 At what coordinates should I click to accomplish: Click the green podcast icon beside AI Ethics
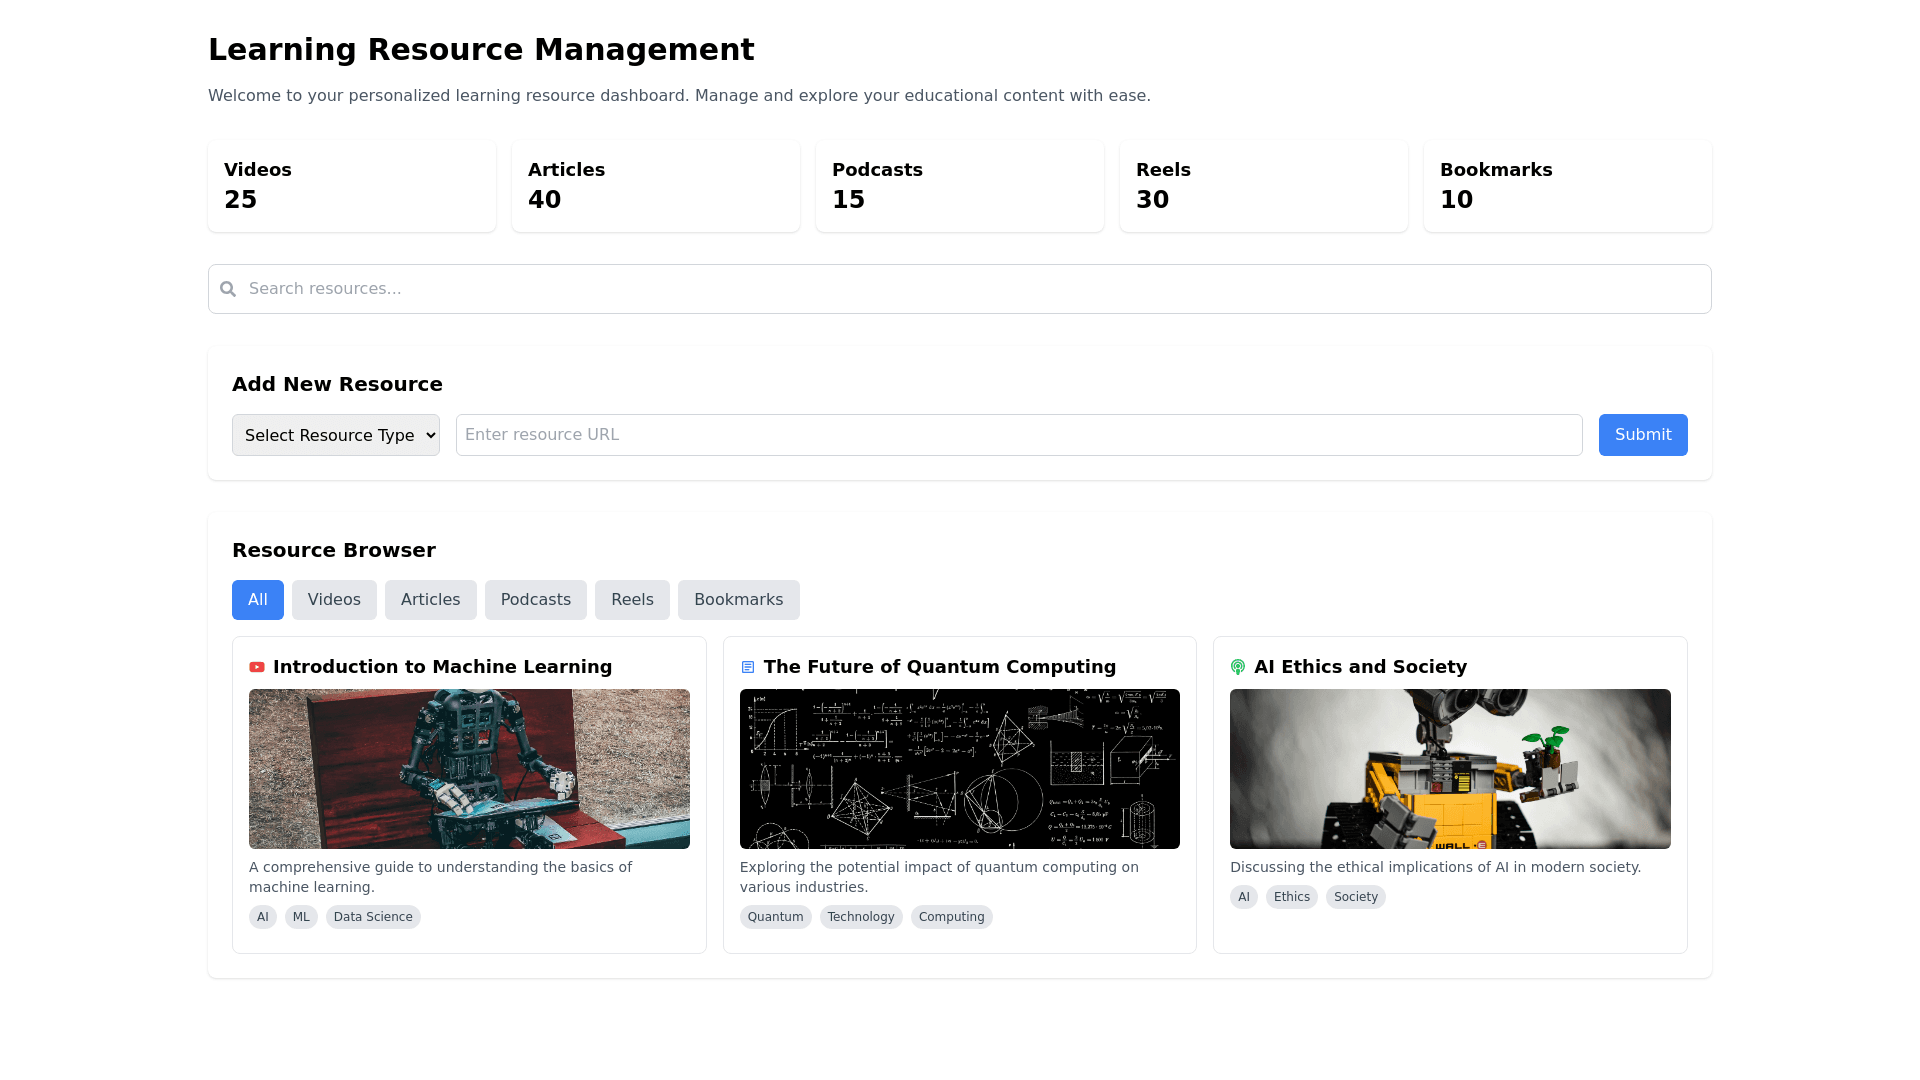1238,667
